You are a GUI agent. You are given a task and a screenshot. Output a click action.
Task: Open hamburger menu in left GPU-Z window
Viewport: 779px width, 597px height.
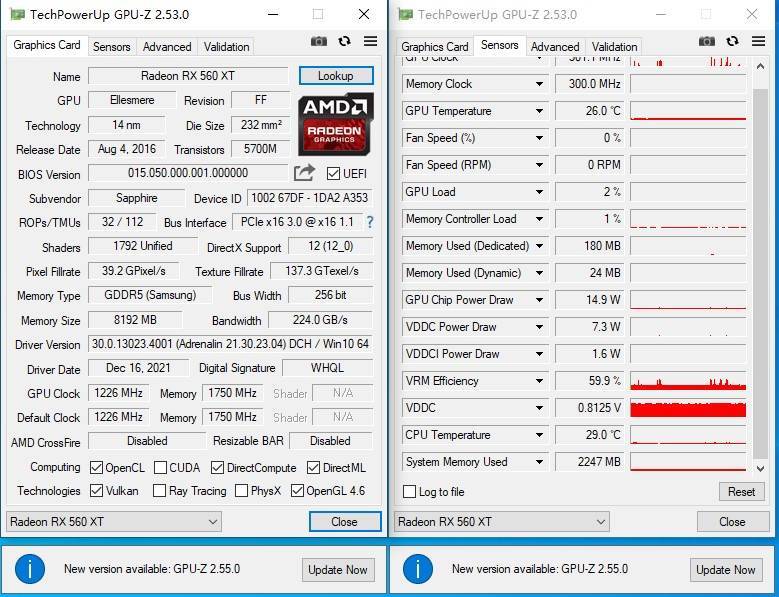(370, 41)
